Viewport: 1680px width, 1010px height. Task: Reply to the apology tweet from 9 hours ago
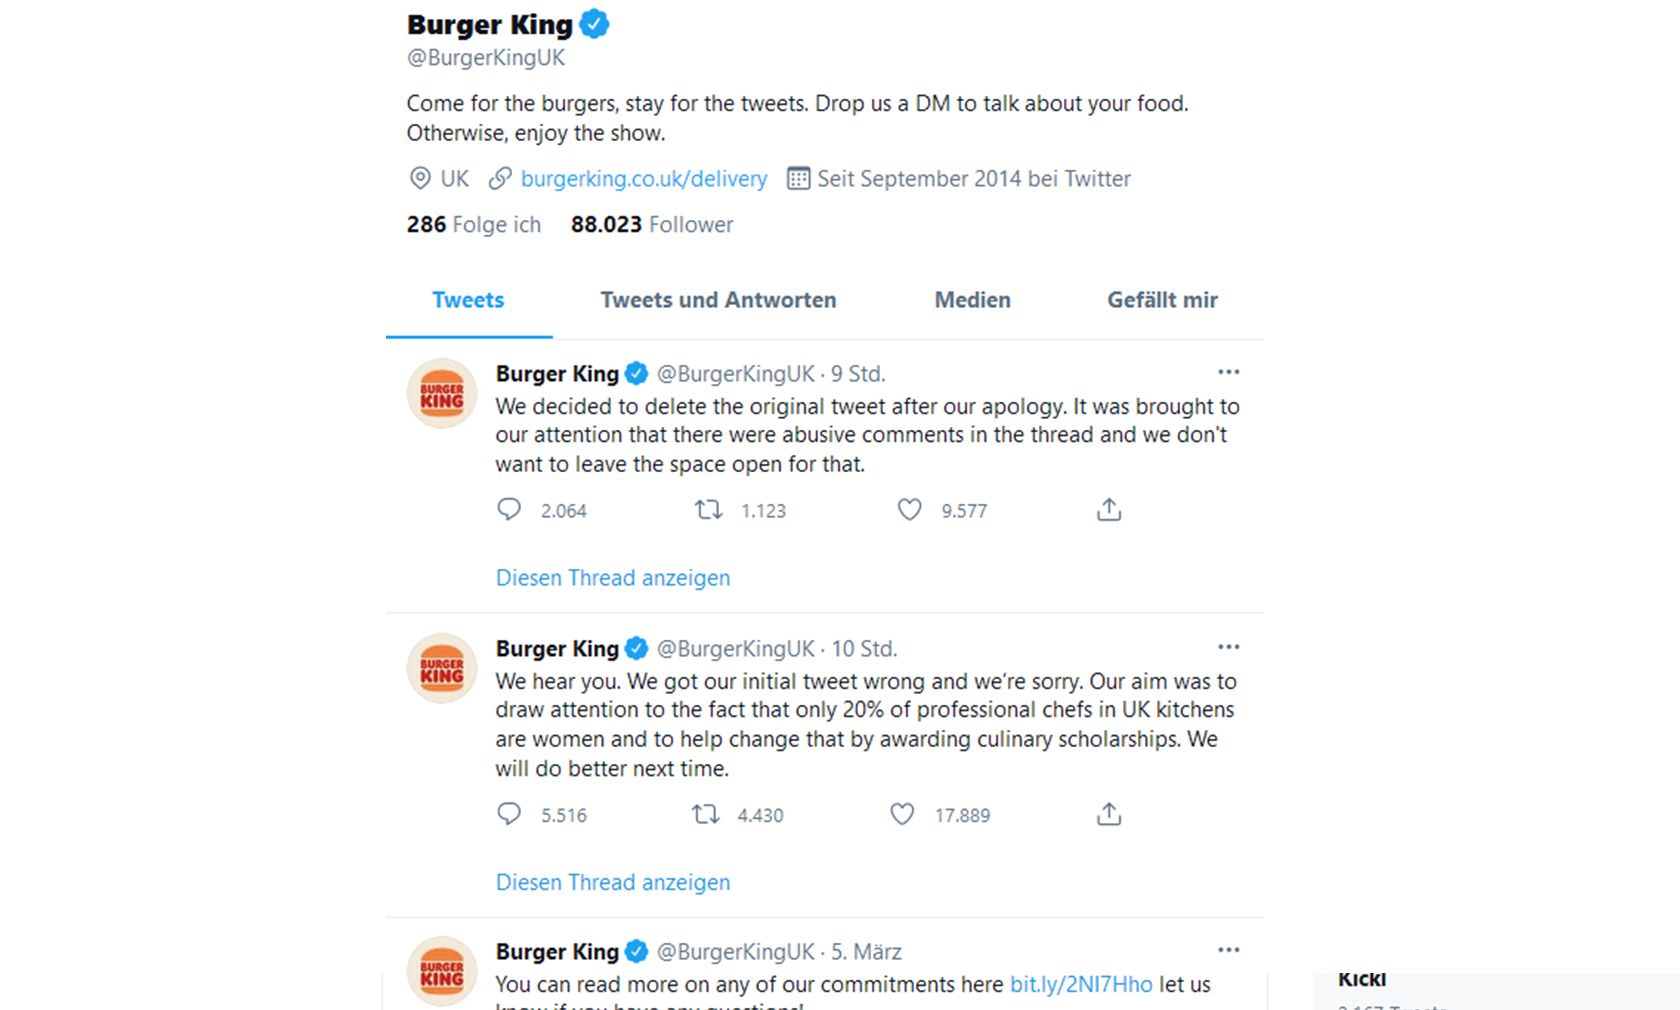pos(509,510)
